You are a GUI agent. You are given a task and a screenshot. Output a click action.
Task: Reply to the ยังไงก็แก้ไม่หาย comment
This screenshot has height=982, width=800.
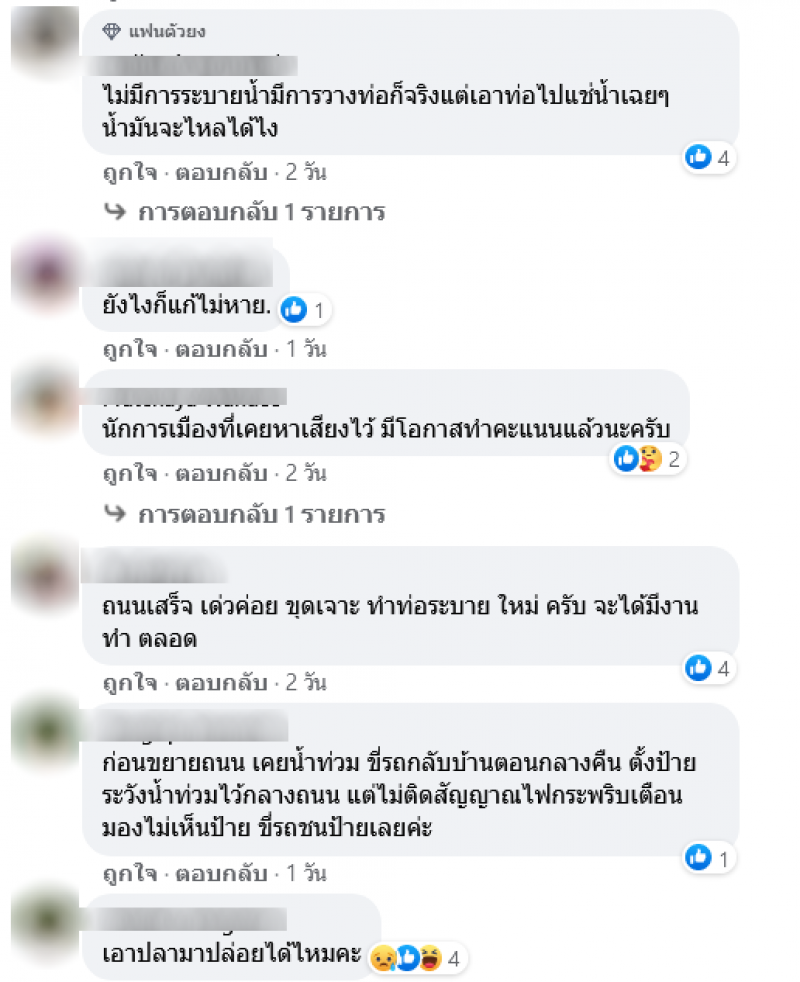[x=221, y=349]
